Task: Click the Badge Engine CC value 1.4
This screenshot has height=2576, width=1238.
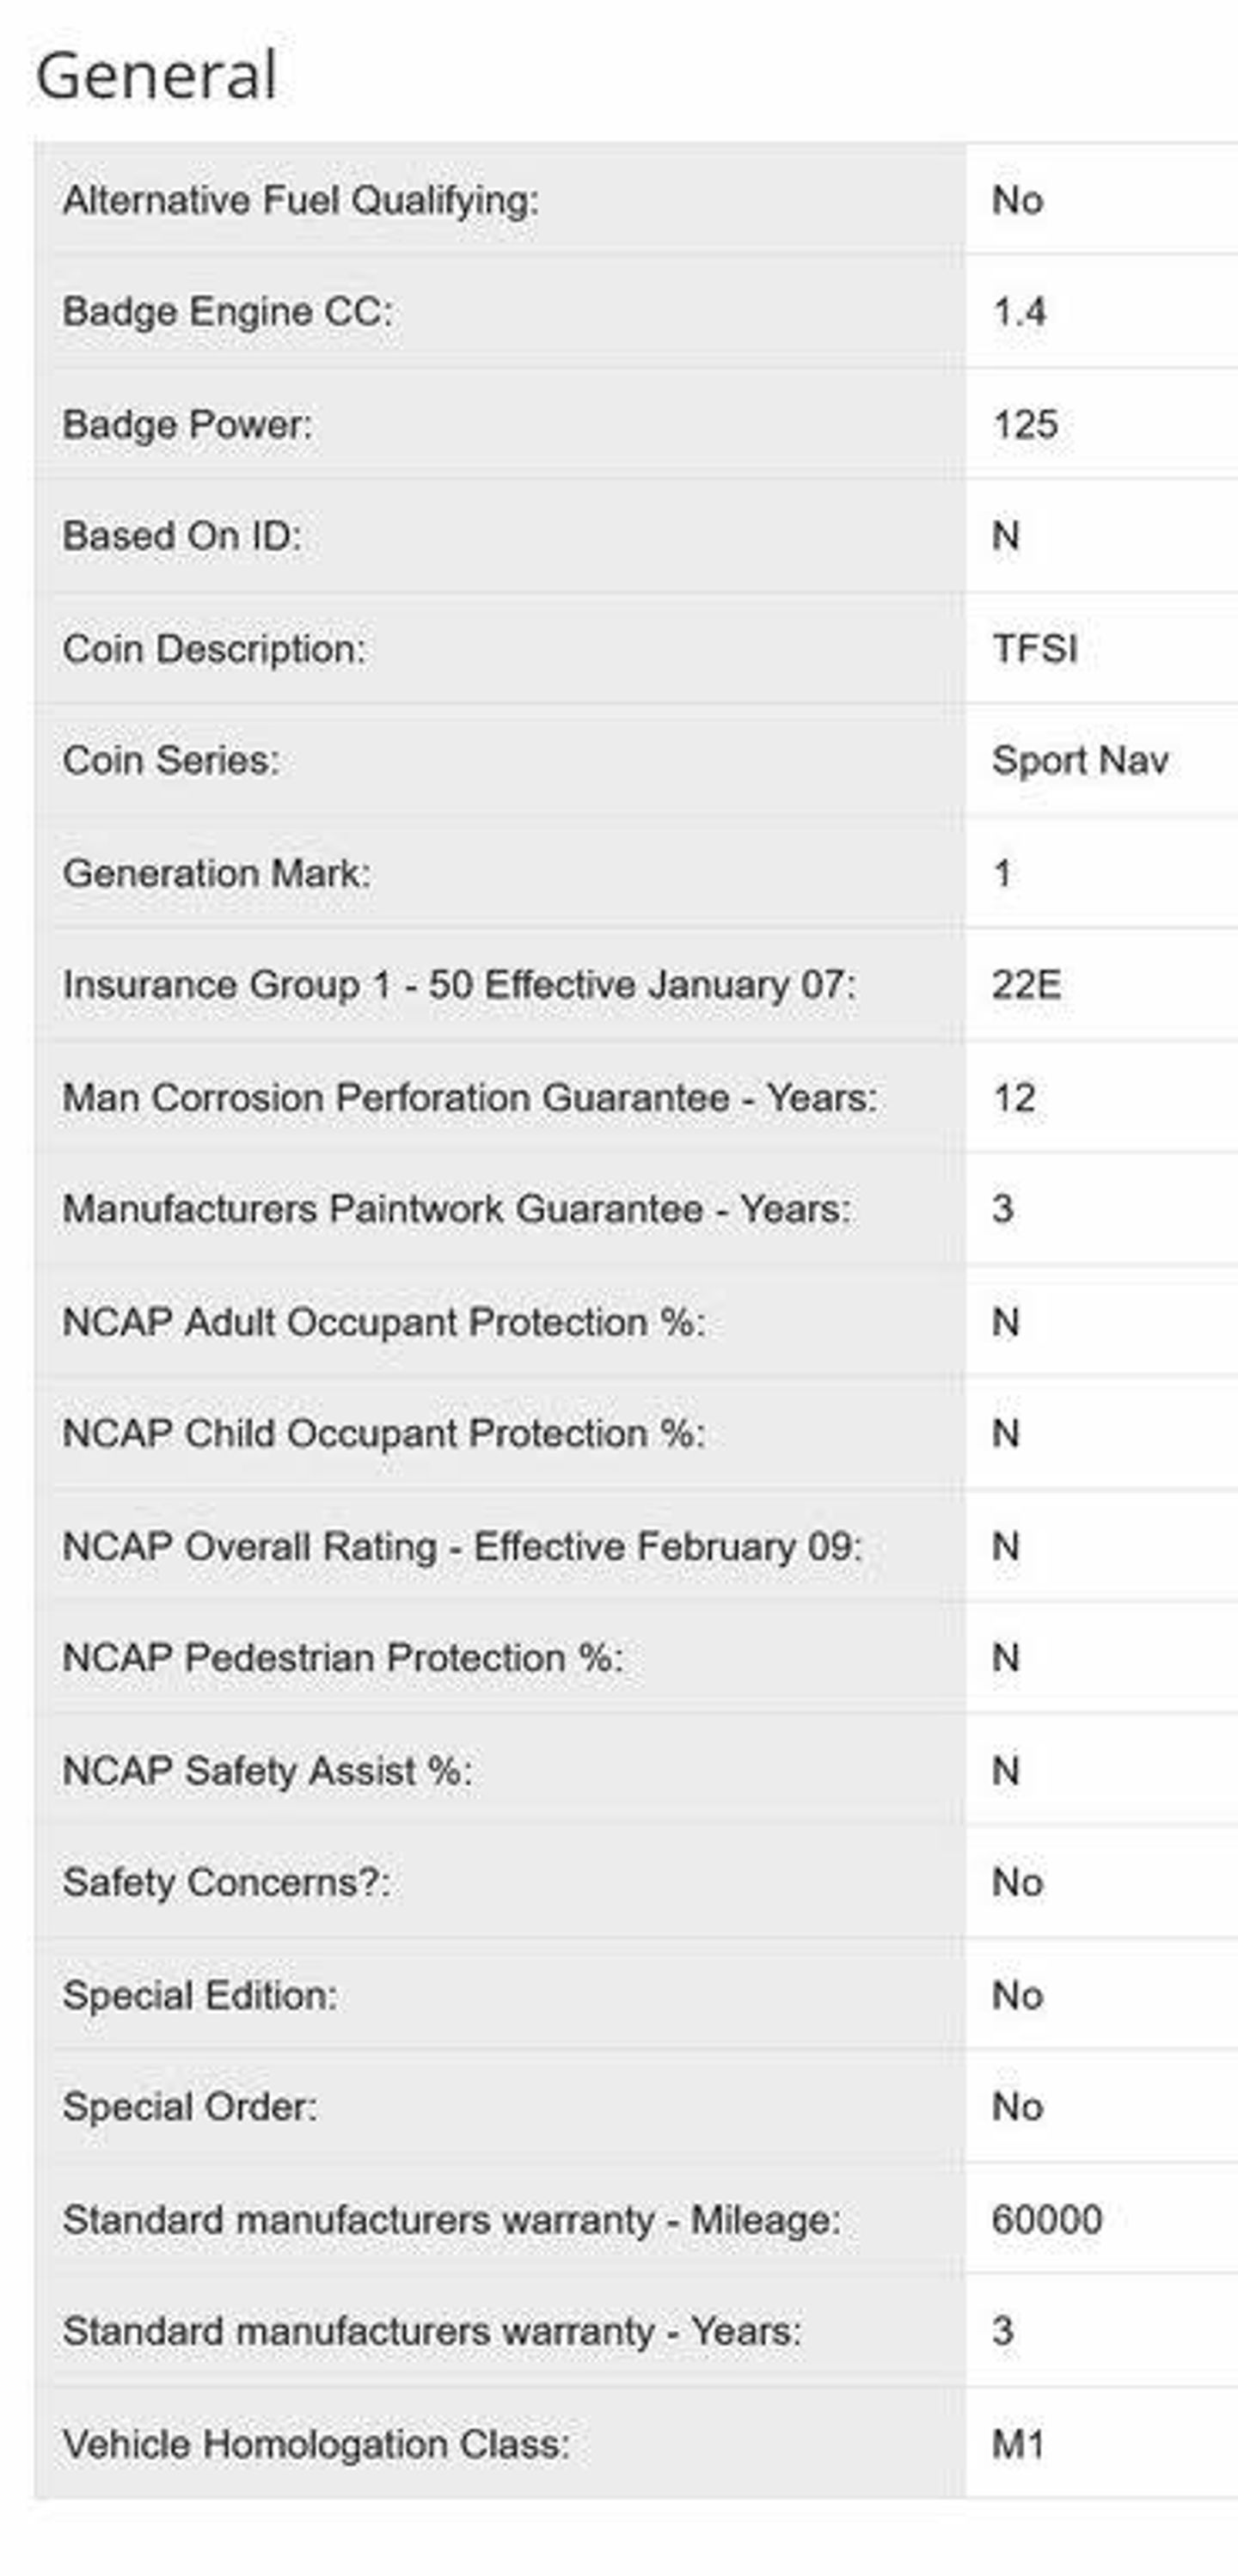Action: point(1019,312)
